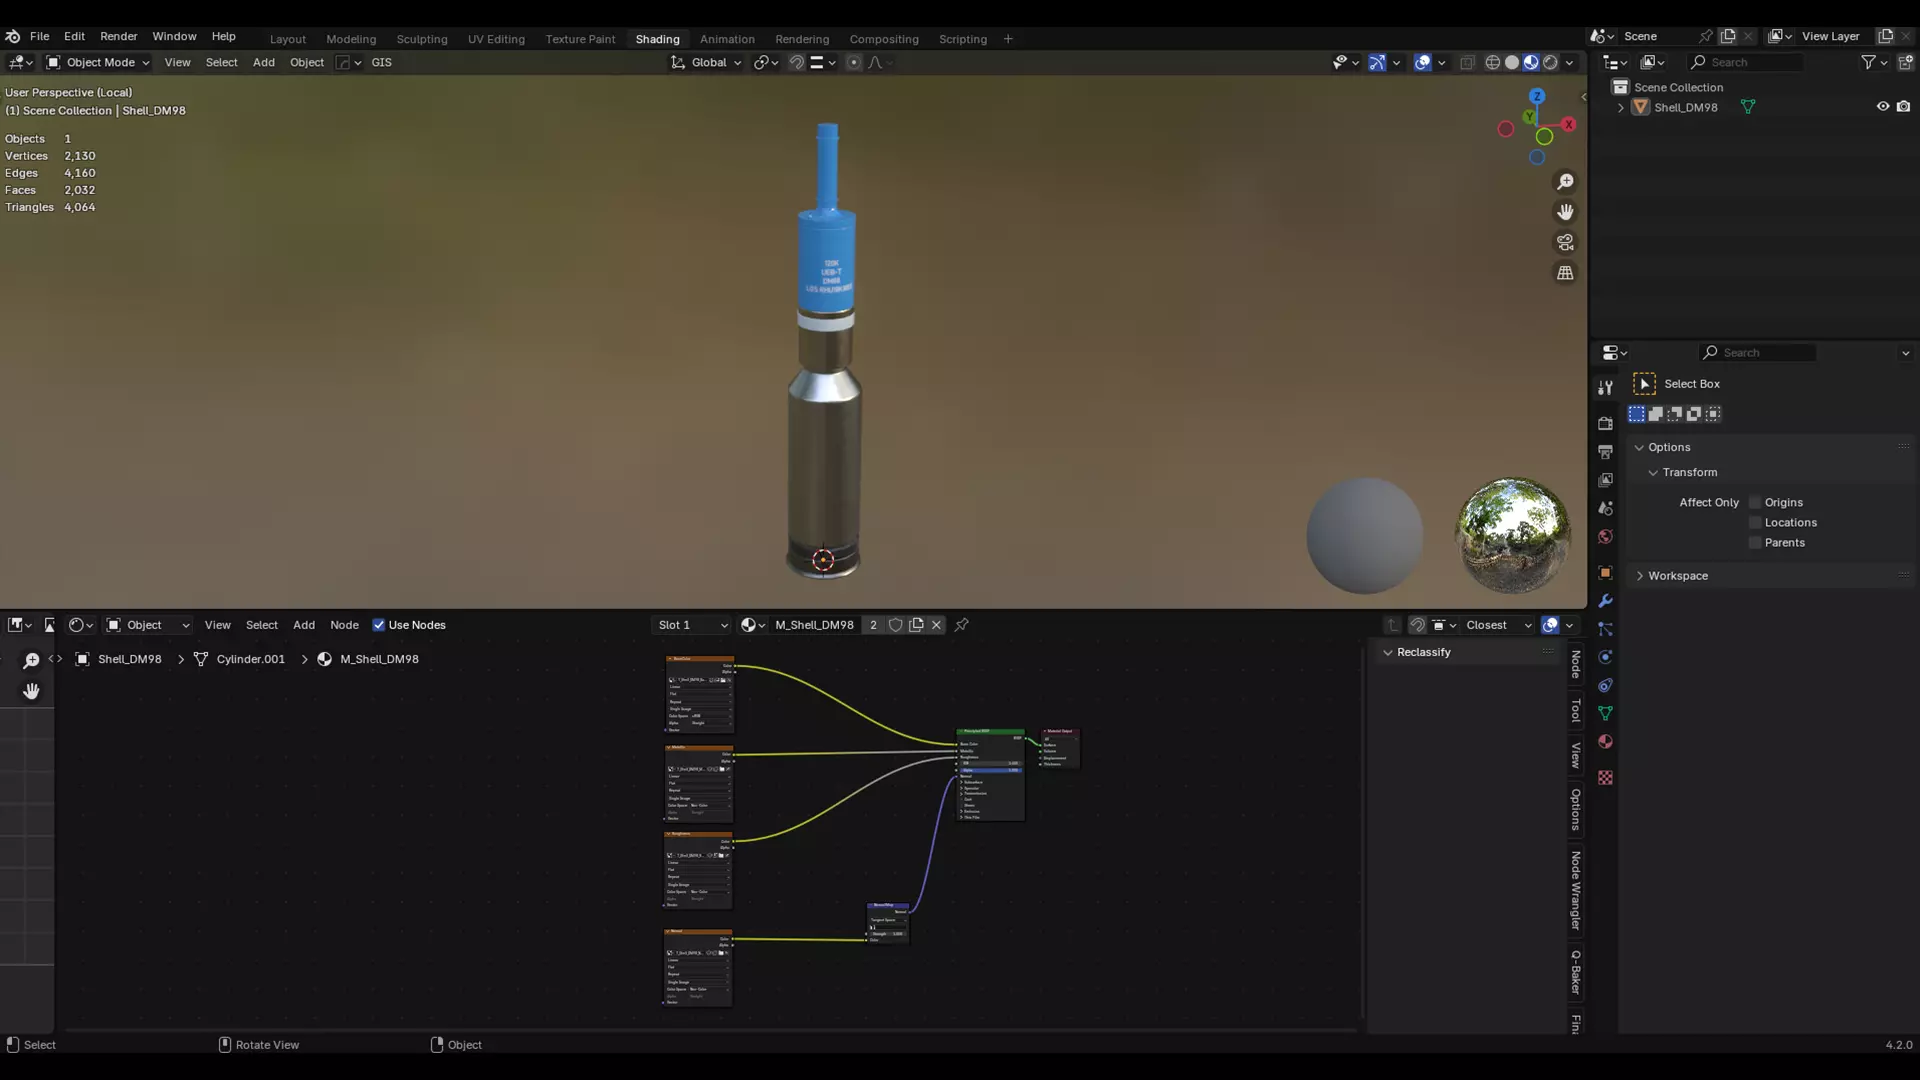Viewport: 1920px width, 1080px height.
Task: Enable Affect Only Origins checkbox
Action: point(1755,503)
